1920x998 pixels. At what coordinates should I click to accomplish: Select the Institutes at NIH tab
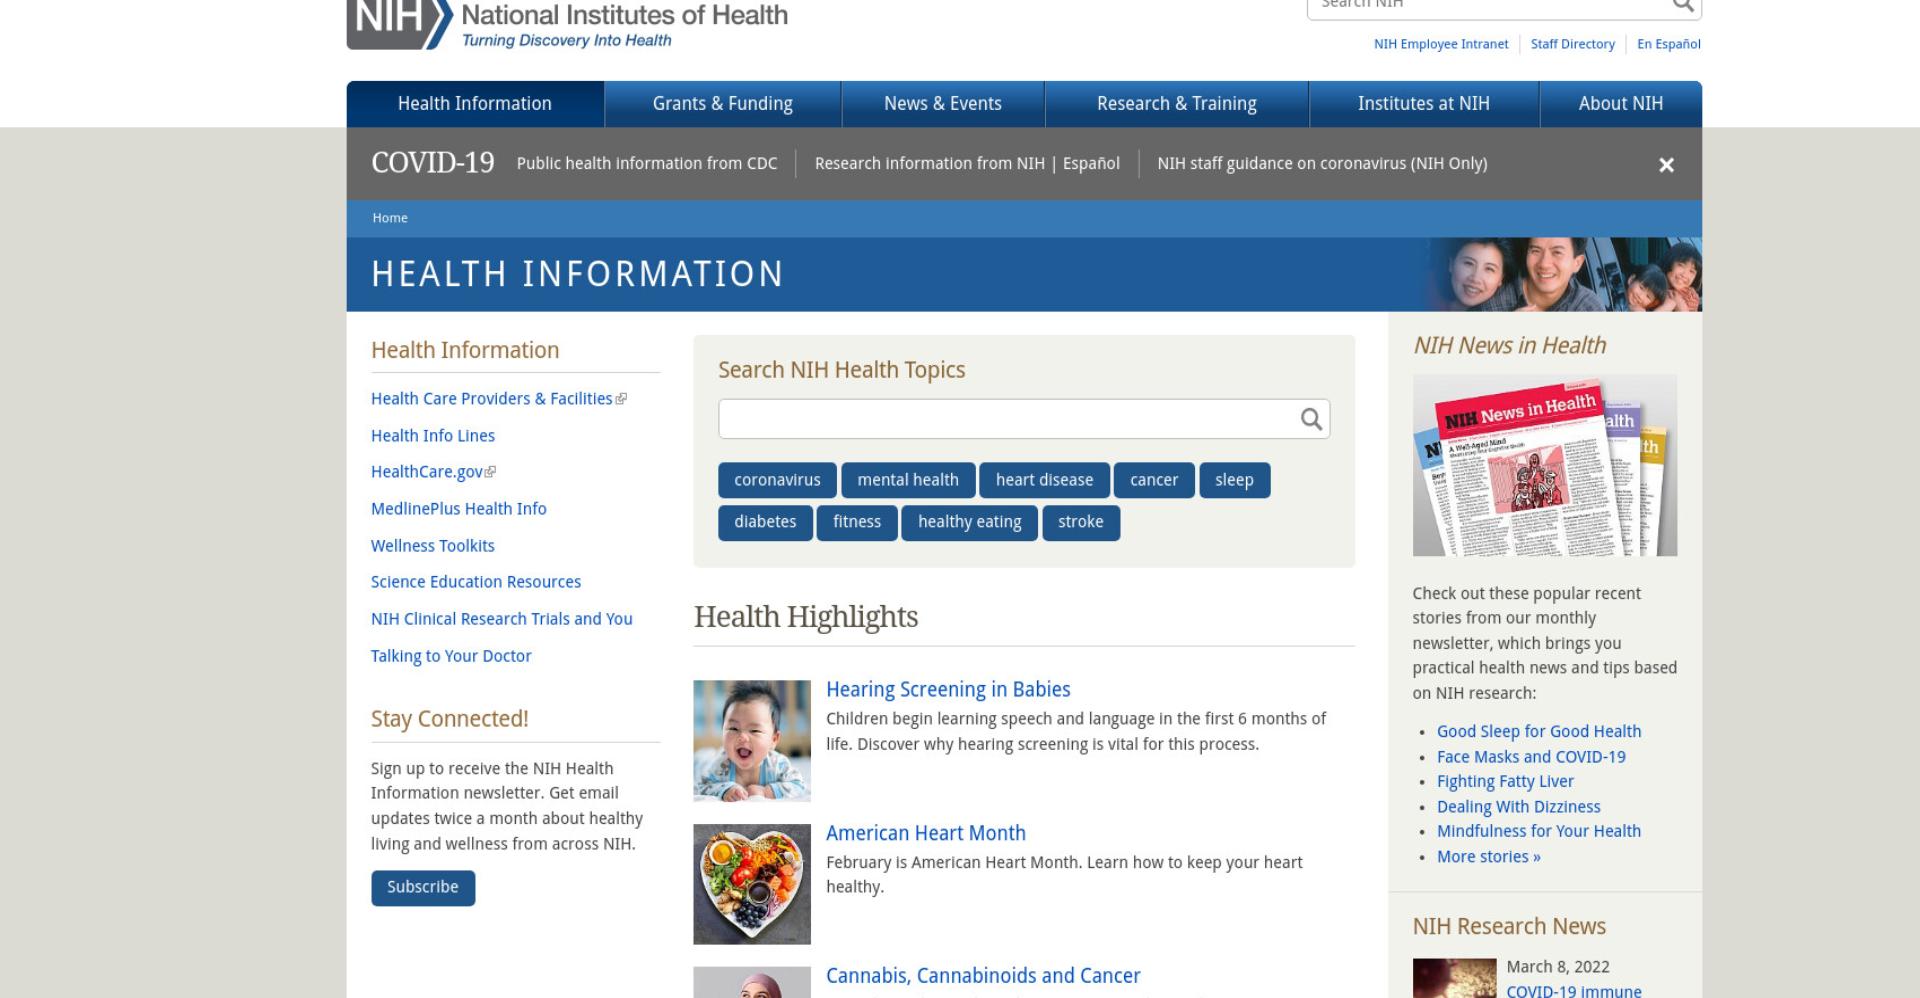(1424, 104)
